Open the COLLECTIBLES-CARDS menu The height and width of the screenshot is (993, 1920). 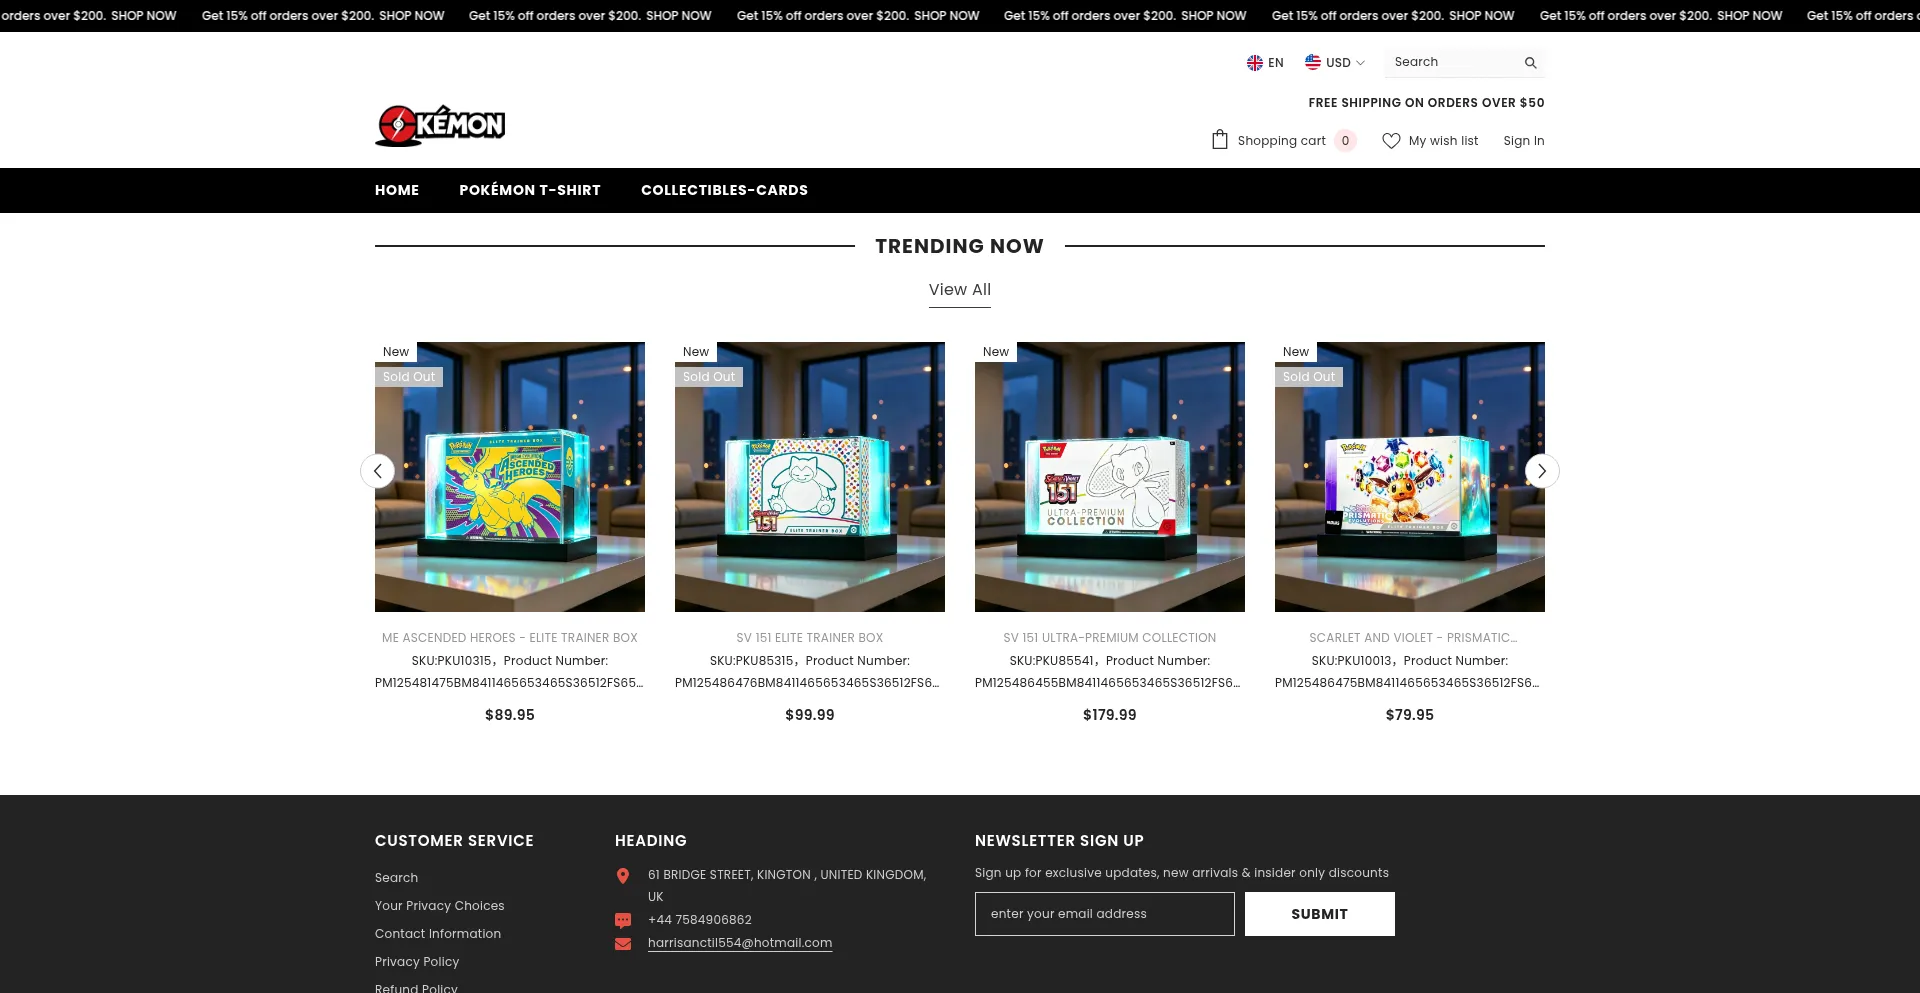(x=724, y=190)
